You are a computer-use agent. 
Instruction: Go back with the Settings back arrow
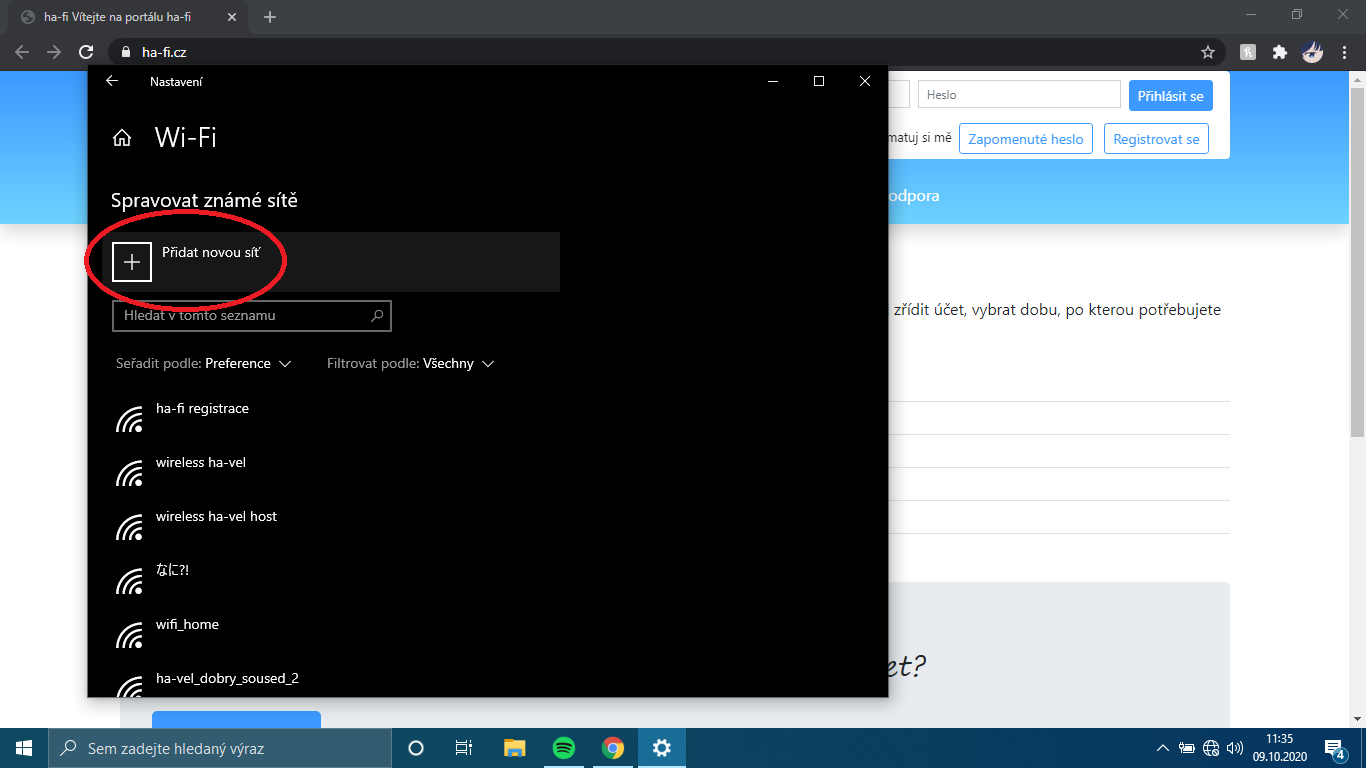pos(112,82)
